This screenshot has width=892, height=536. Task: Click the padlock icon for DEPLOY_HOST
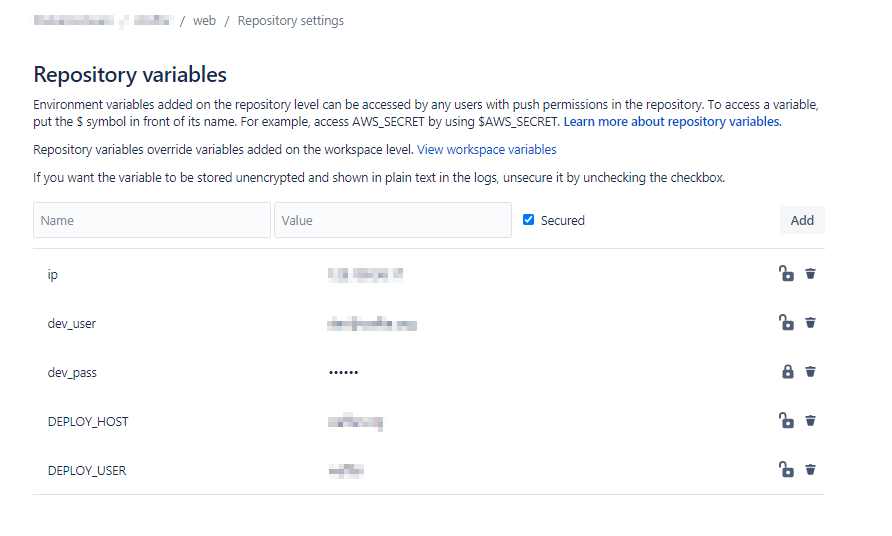787,421
